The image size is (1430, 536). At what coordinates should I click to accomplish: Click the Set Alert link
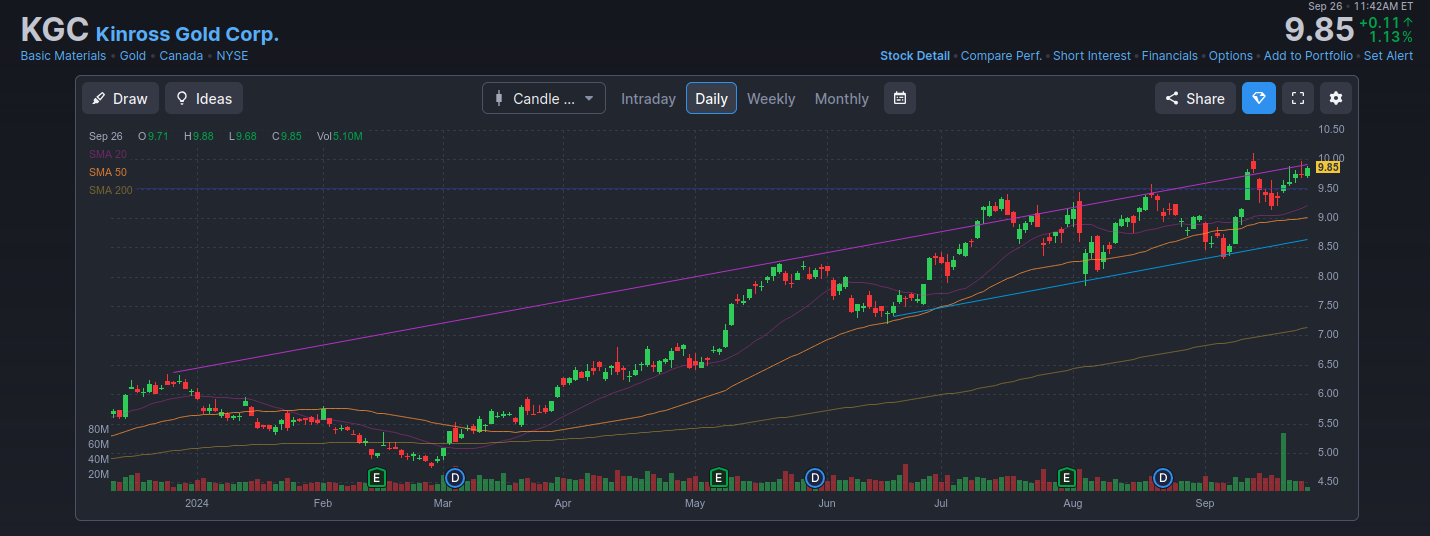click(x=1388, y=56)
